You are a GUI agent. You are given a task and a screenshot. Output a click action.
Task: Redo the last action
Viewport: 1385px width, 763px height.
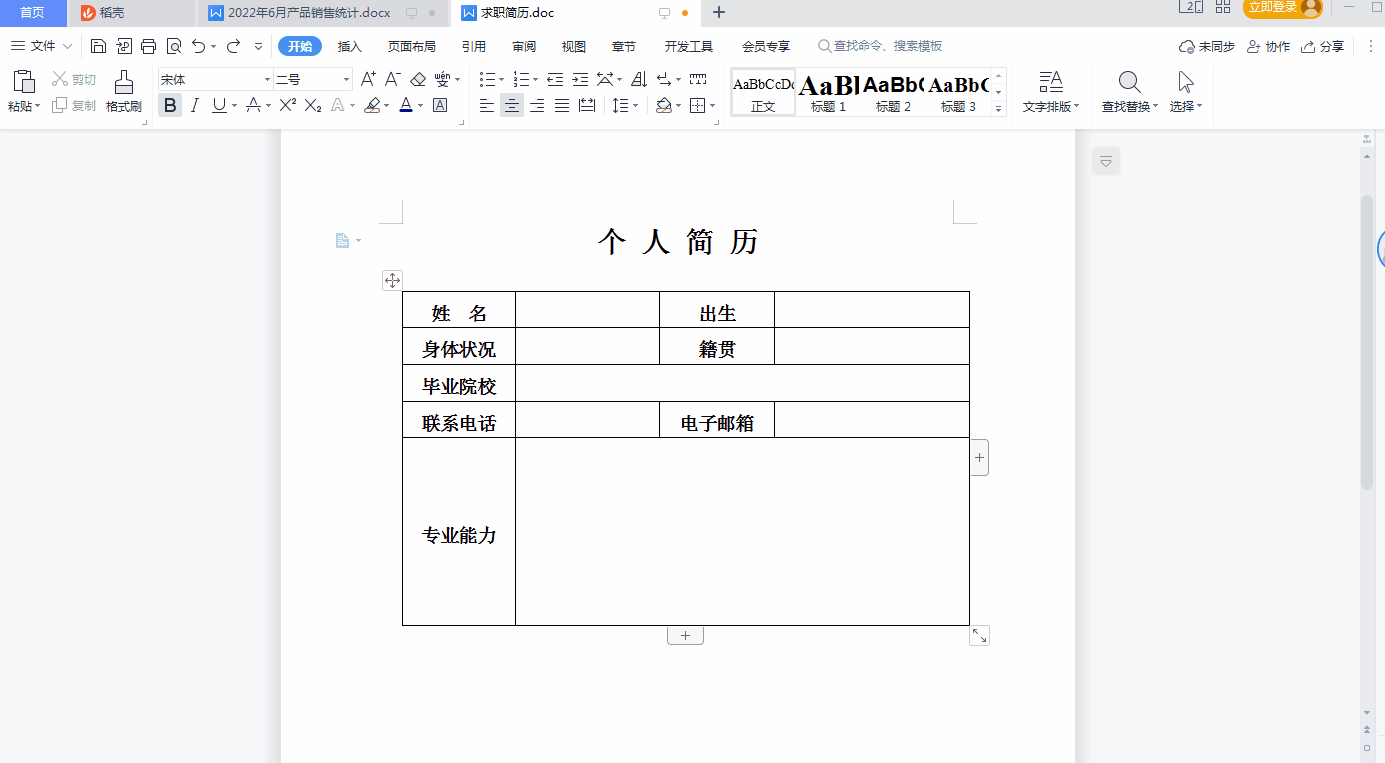click(233, 46)
